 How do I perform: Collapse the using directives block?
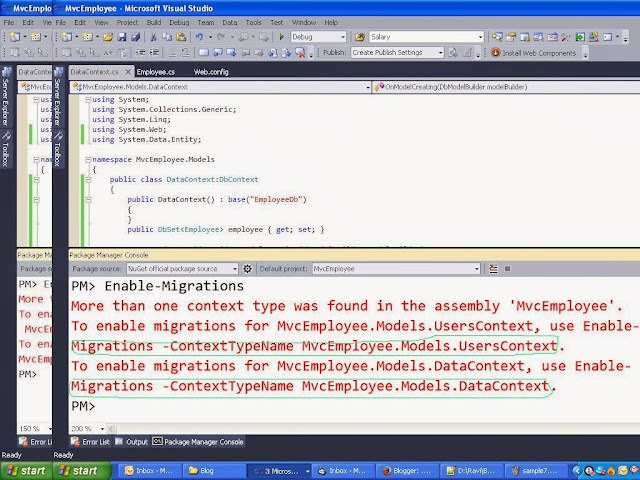88,100
